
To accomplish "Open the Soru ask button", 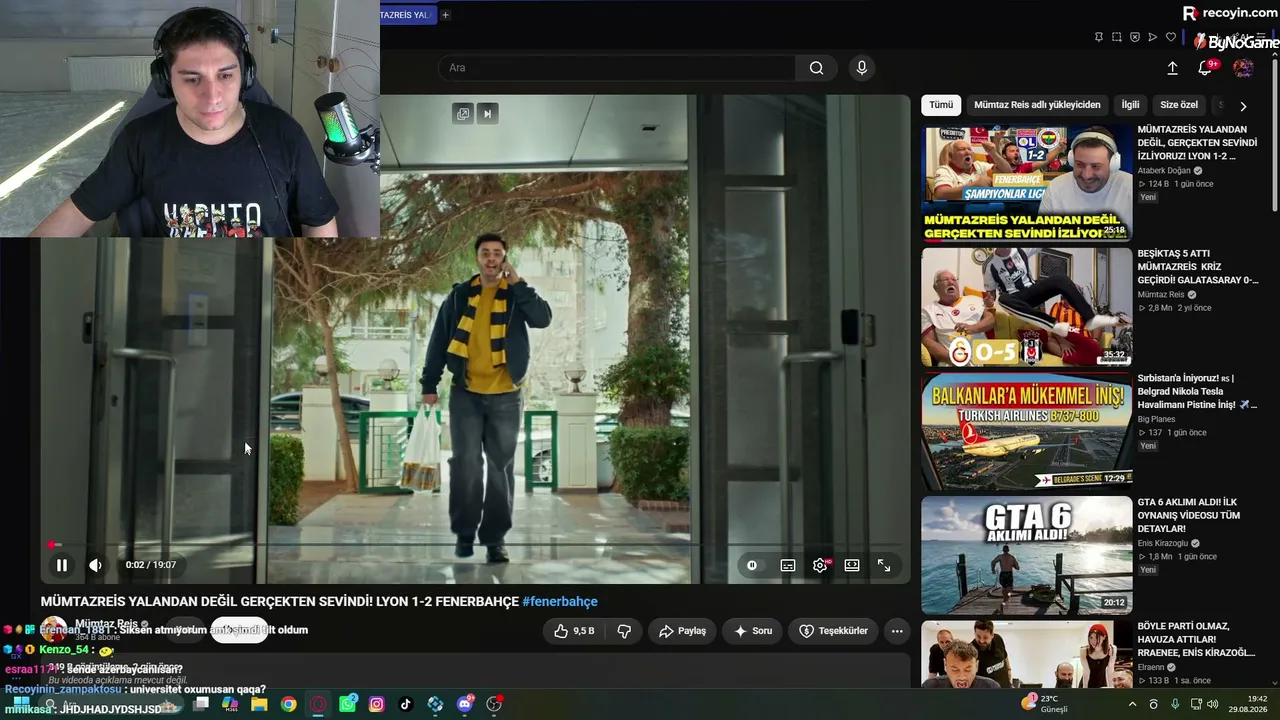I will 753,631.
